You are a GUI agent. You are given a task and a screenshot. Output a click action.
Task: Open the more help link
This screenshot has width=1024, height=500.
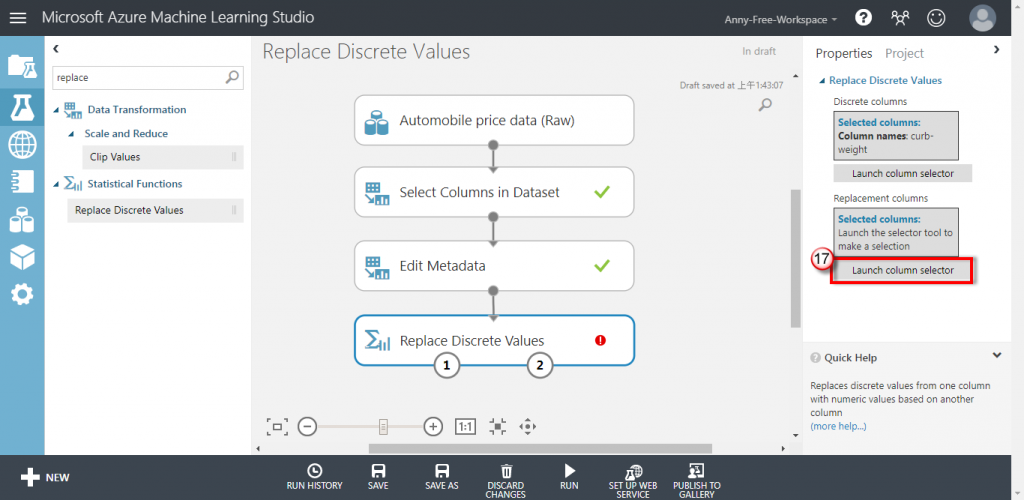point(838,426)
